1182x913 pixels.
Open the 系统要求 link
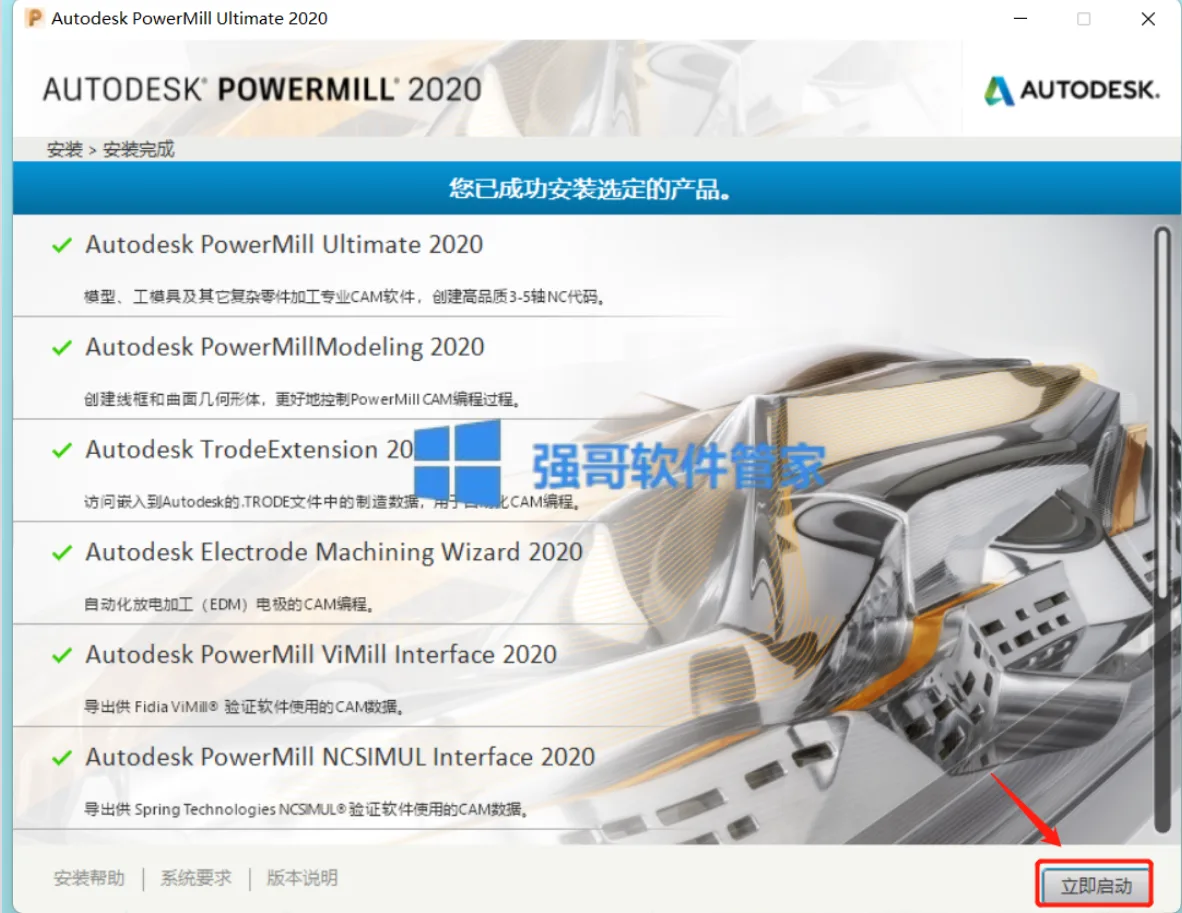[196, 878]
